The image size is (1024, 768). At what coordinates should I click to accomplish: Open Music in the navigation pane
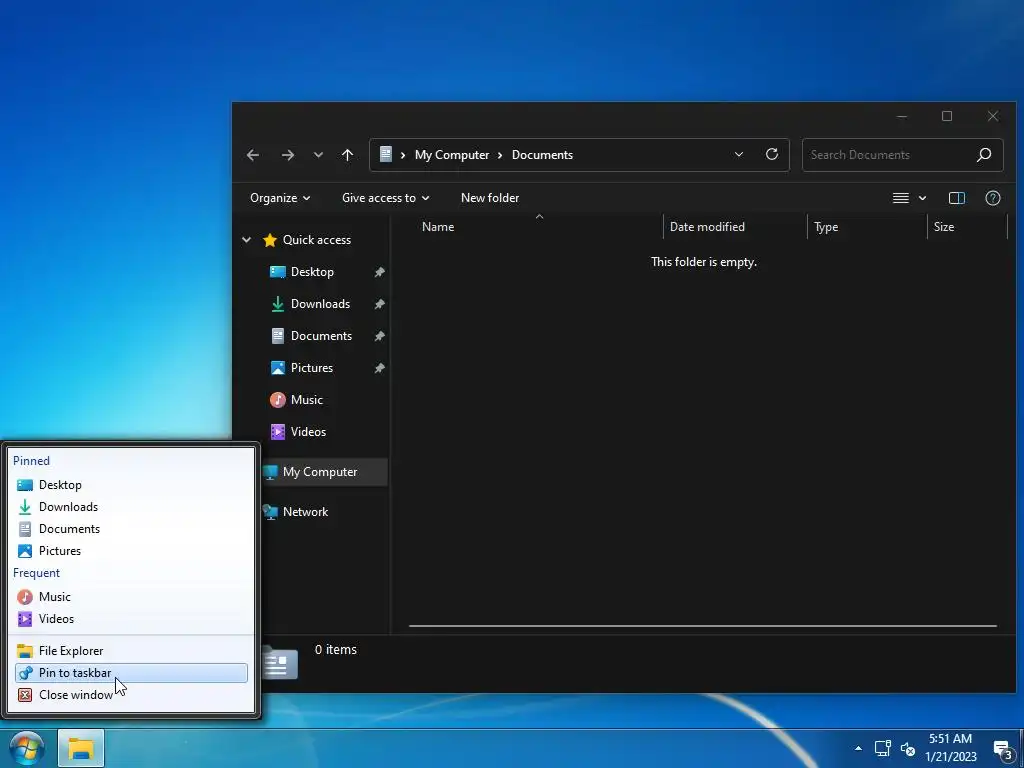pyautogui.click(x=306, y=400)
